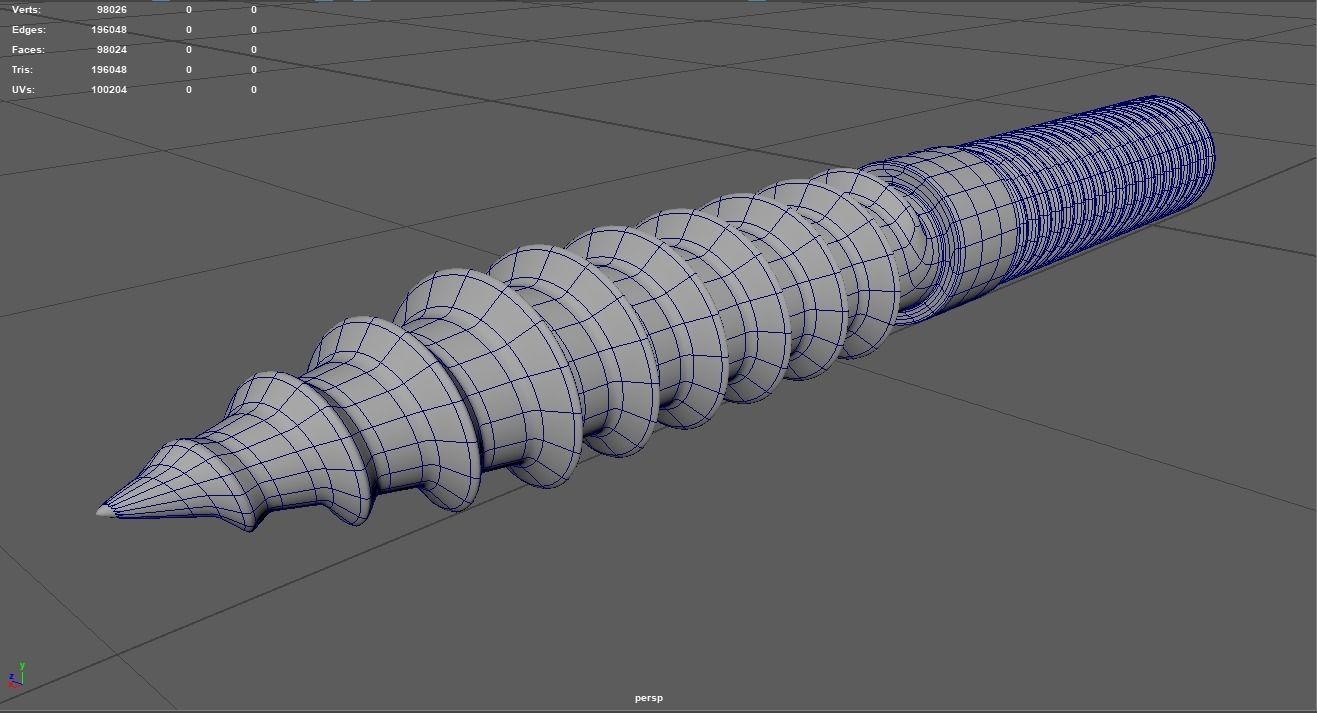Screen dimensions: 1317x713
Task: Click the "Edges:" heads-up display label
Action: pos(28,29)
